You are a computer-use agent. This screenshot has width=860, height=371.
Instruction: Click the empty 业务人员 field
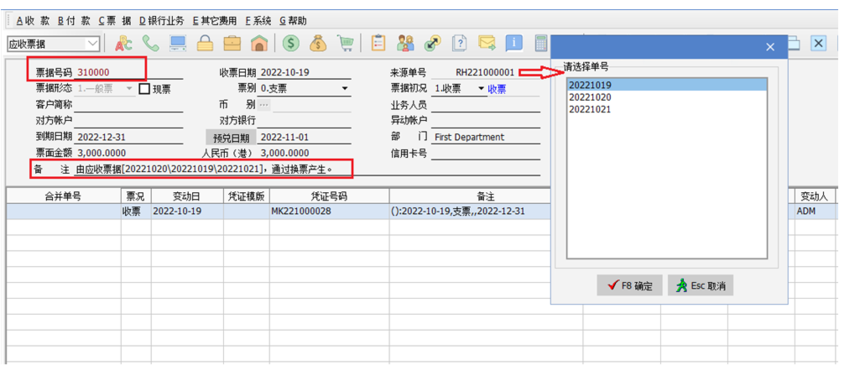point(486,105)
